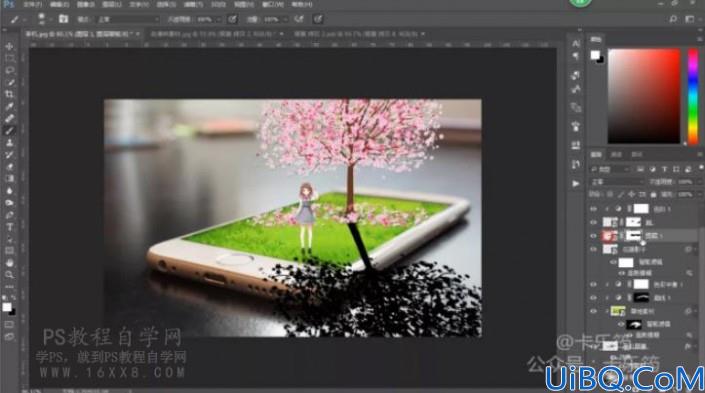Image resolution: width=705 pixels, height=393 pixels.
Task: Toggle pressure for size button
Action: pyautogui.click(x=317, y=19)
